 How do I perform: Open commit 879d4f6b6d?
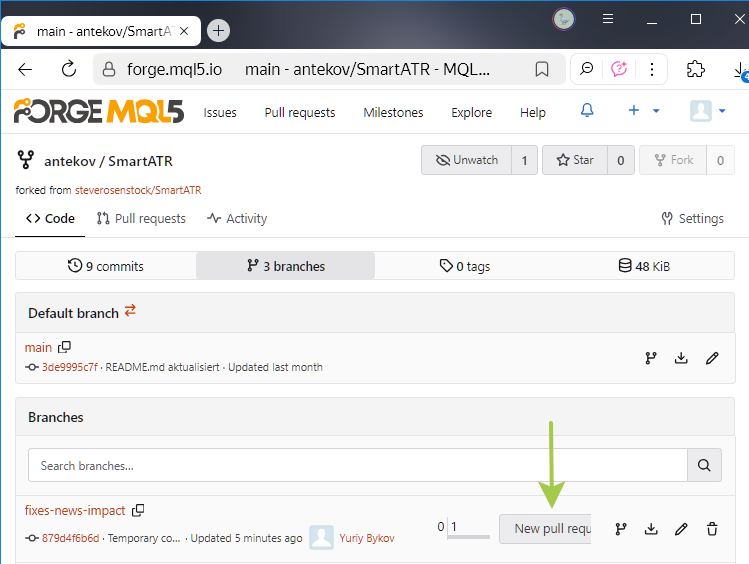tap(71, 538)
